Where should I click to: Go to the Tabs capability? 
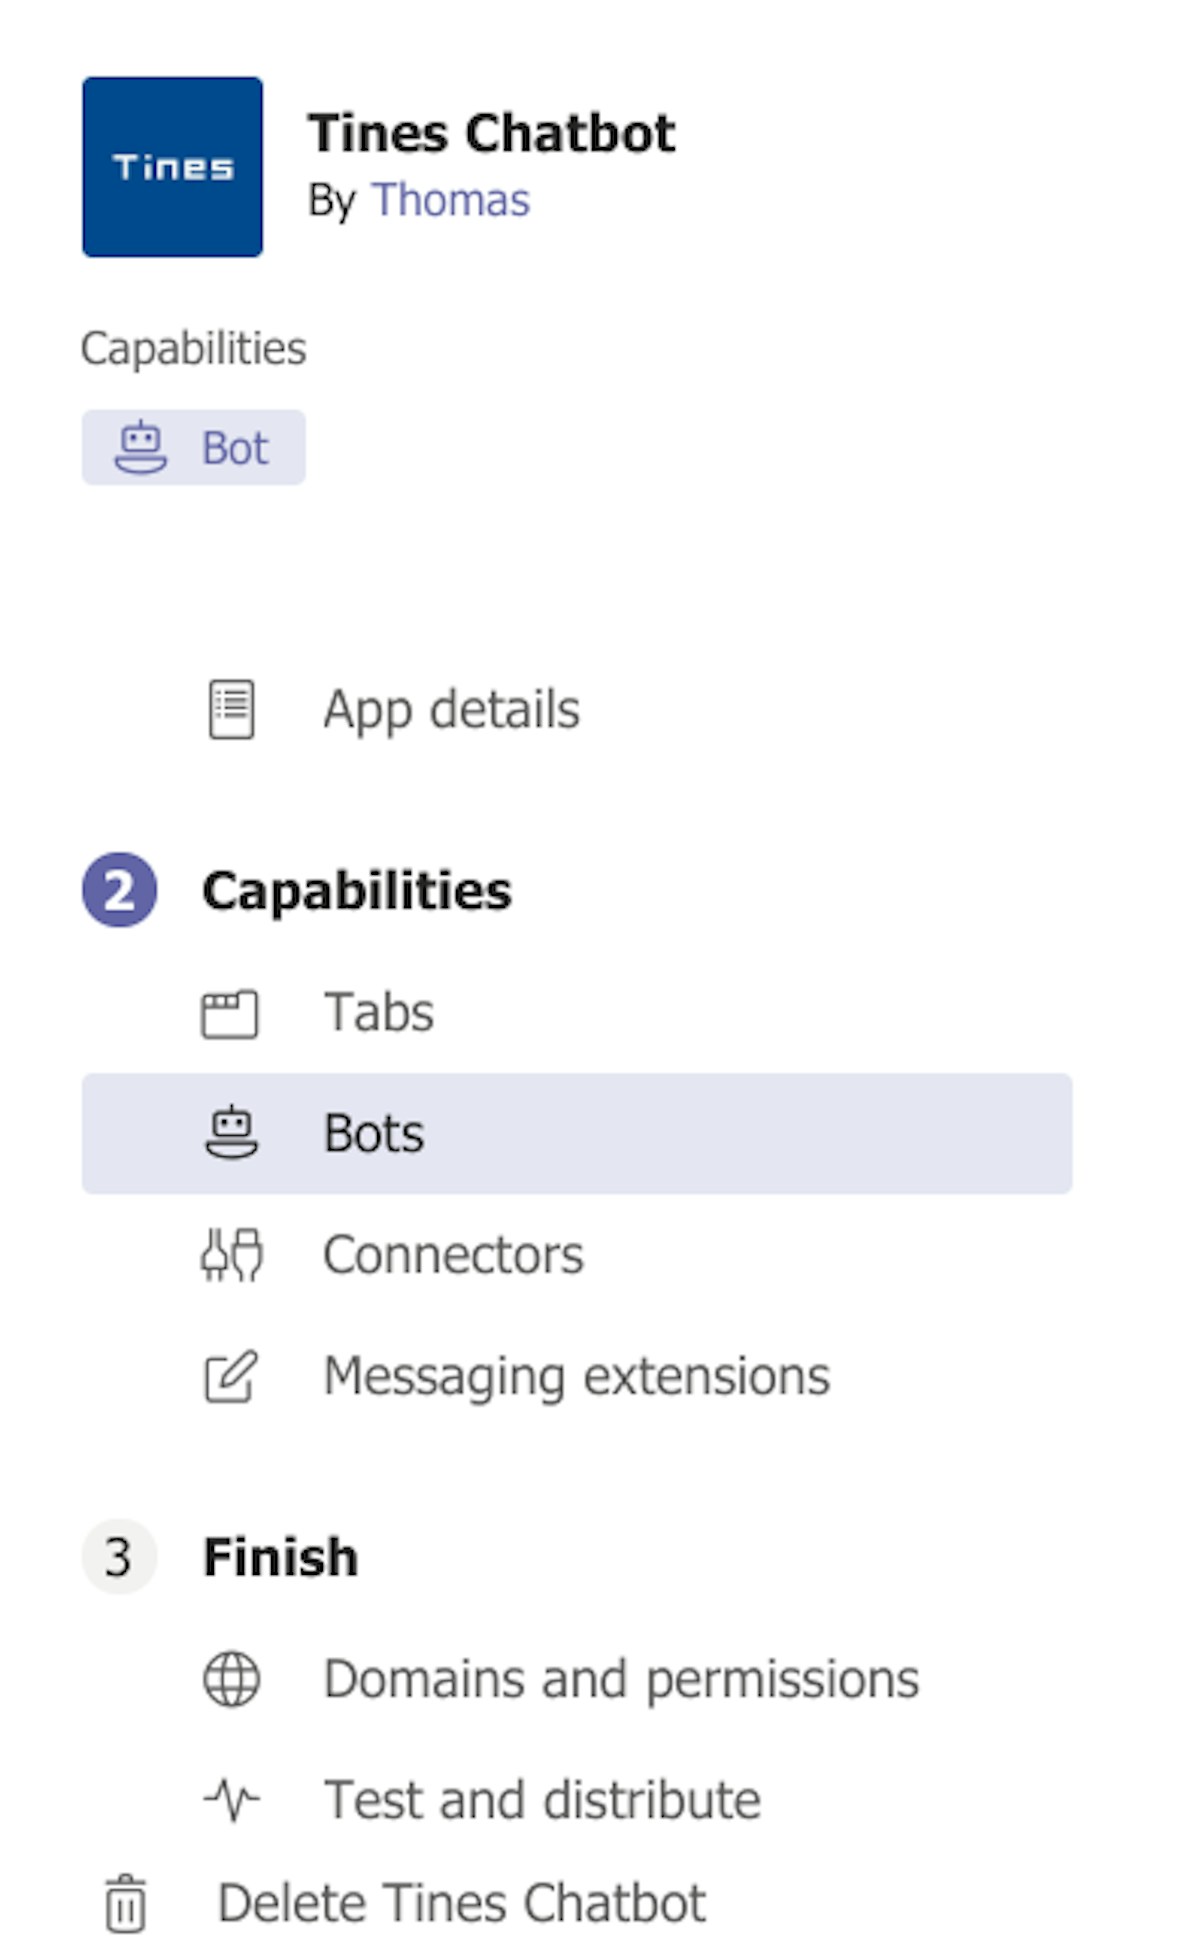[379, 1012]
